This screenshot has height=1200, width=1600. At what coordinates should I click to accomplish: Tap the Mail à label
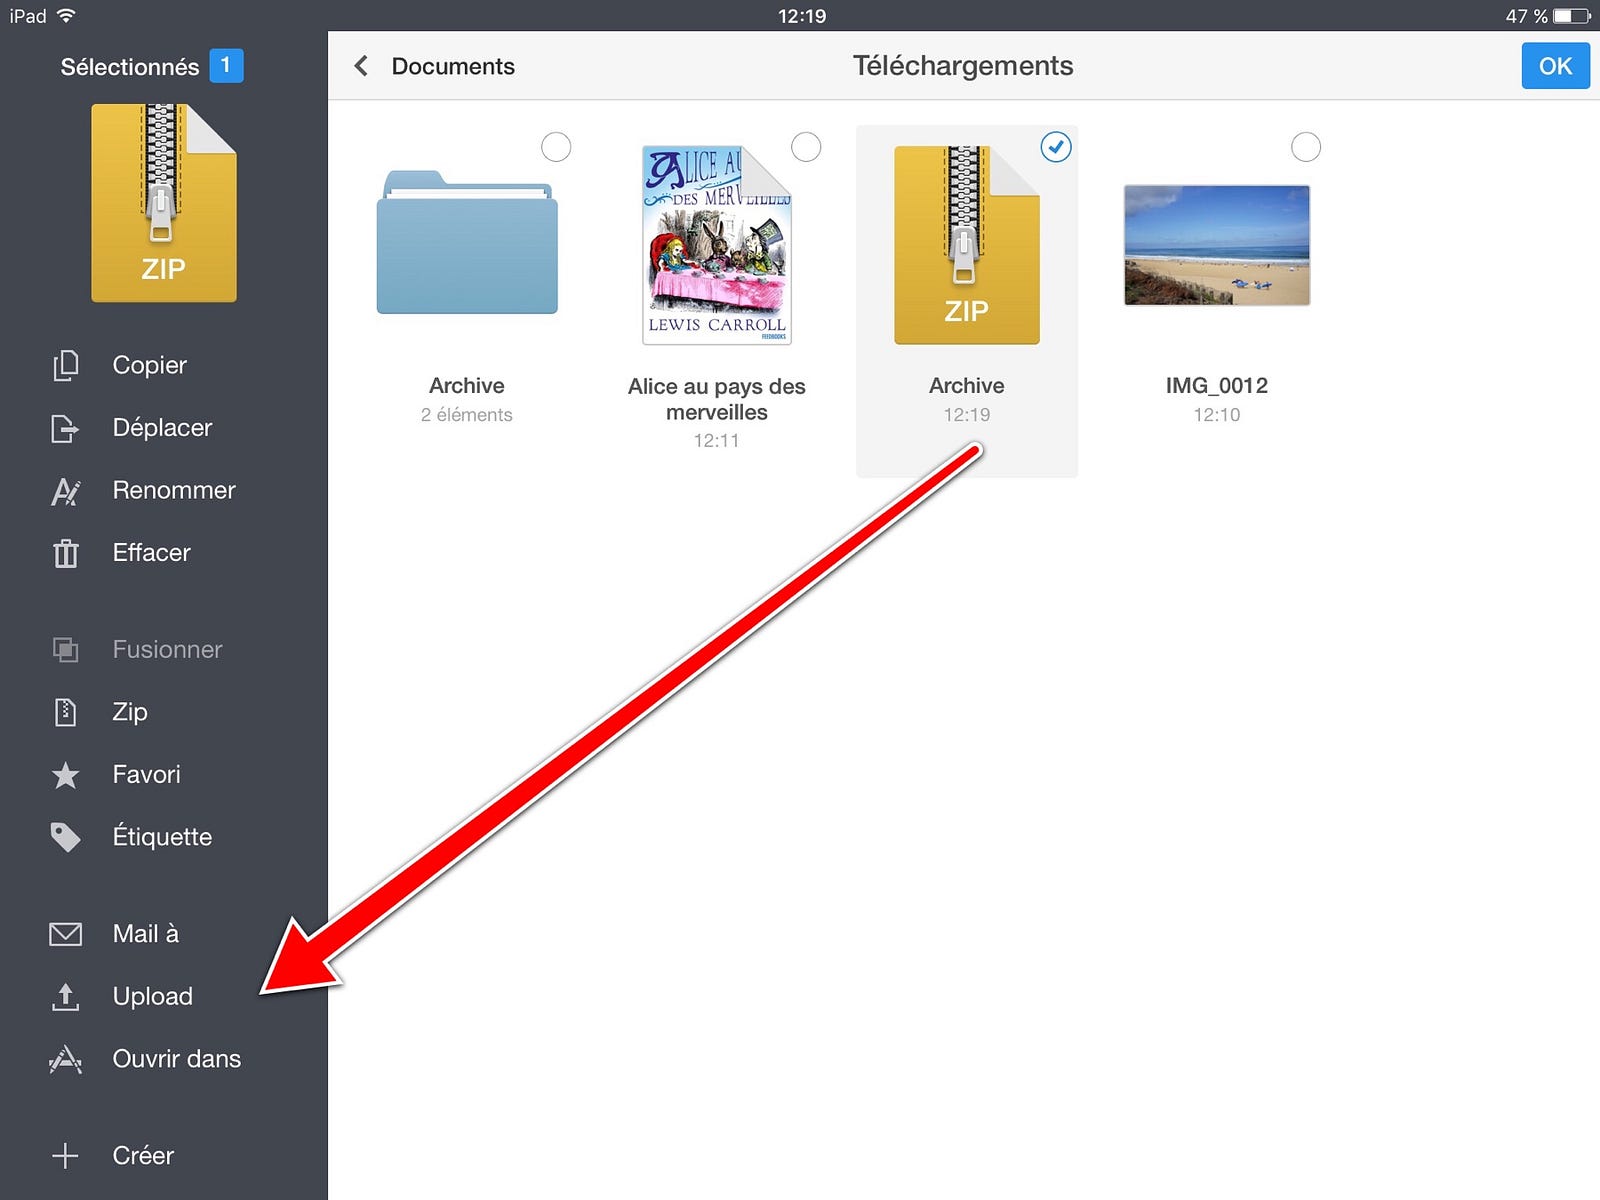[x=146, y=934]
